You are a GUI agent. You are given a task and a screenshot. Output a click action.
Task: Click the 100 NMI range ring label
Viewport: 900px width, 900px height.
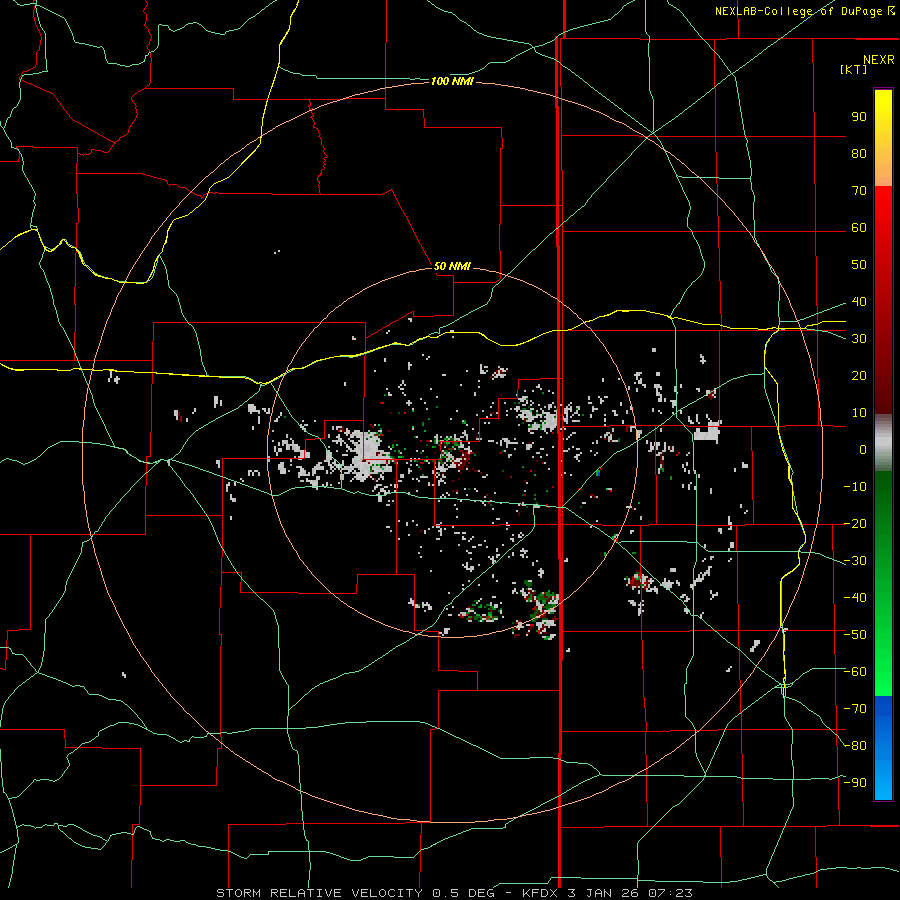(452, 82)
